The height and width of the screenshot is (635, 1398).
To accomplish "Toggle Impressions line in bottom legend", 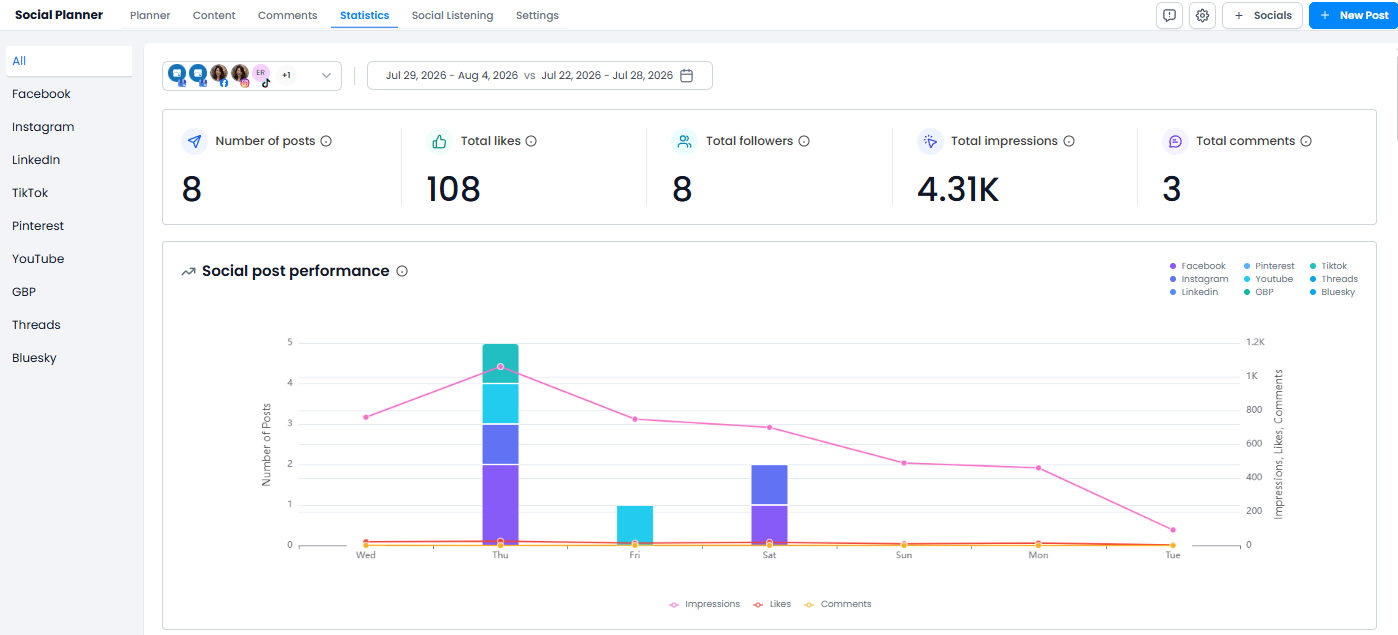I will coord(705,604).
